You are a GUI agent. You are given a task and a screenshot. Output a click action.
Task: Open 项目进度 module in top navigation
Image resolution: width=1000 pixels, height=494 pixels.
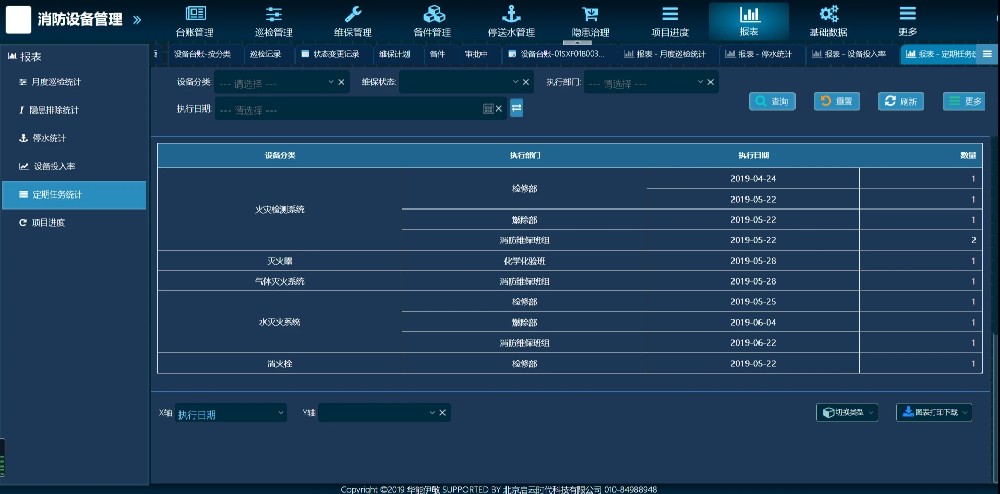click(x=670, y=21)
